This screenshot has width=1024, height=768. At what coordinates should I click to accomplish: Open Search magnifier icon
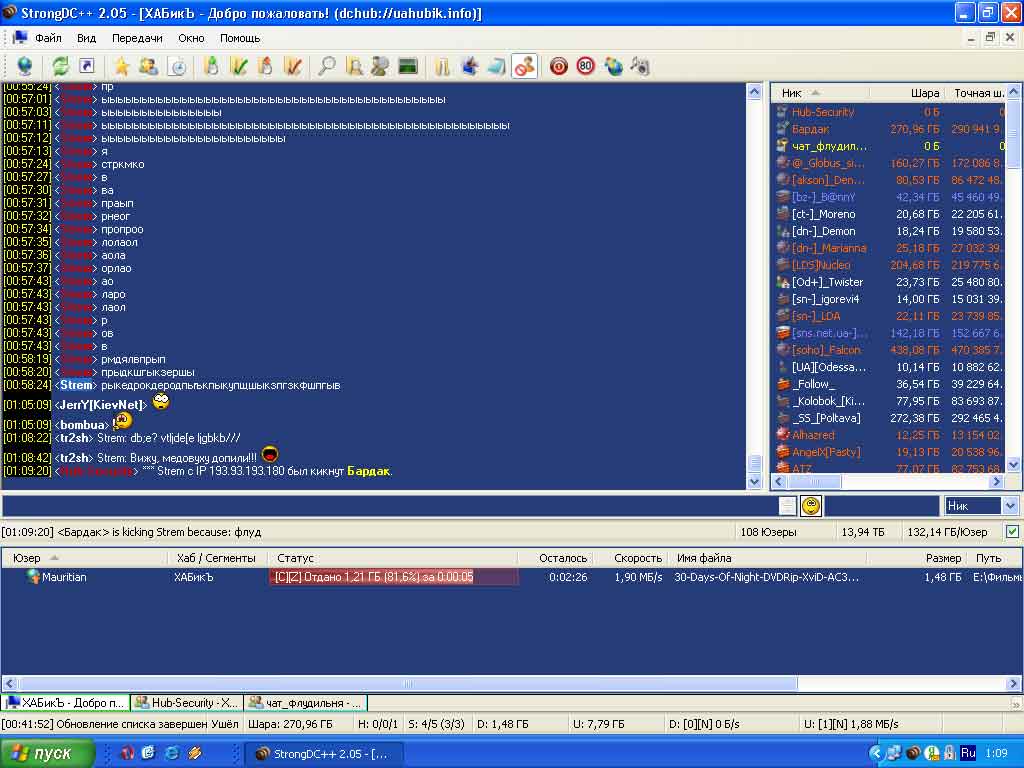[327, 66]
